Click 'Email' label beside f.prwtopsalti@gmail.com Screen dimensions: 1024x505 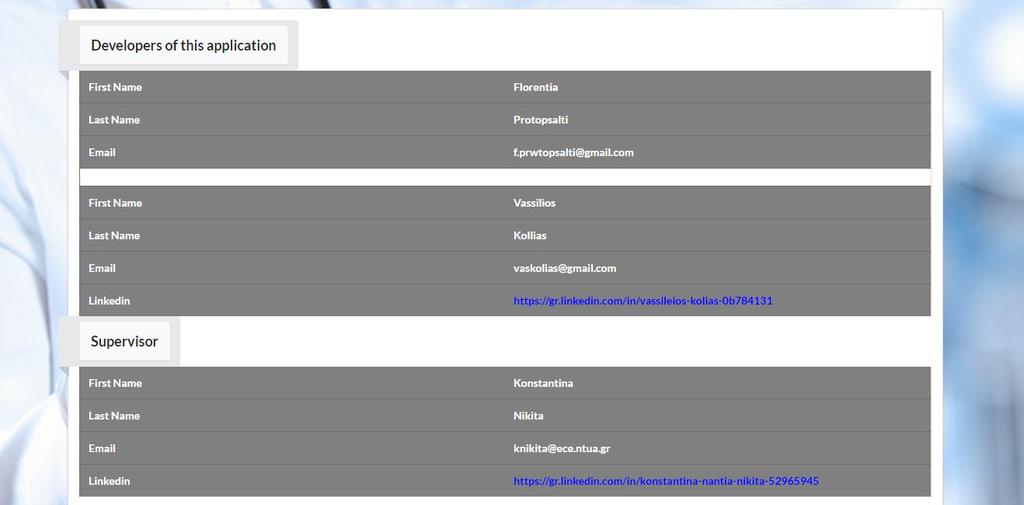(102, 153)
